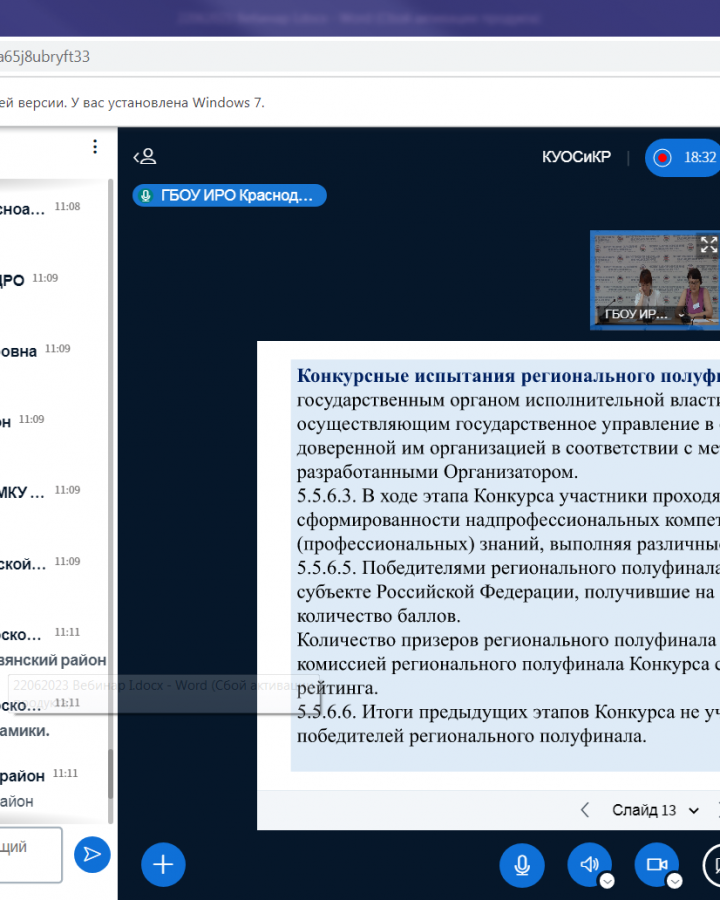Viewport: 720px width, 900px height.
Task: Open chat options three-dot menu
Action: 95,147
